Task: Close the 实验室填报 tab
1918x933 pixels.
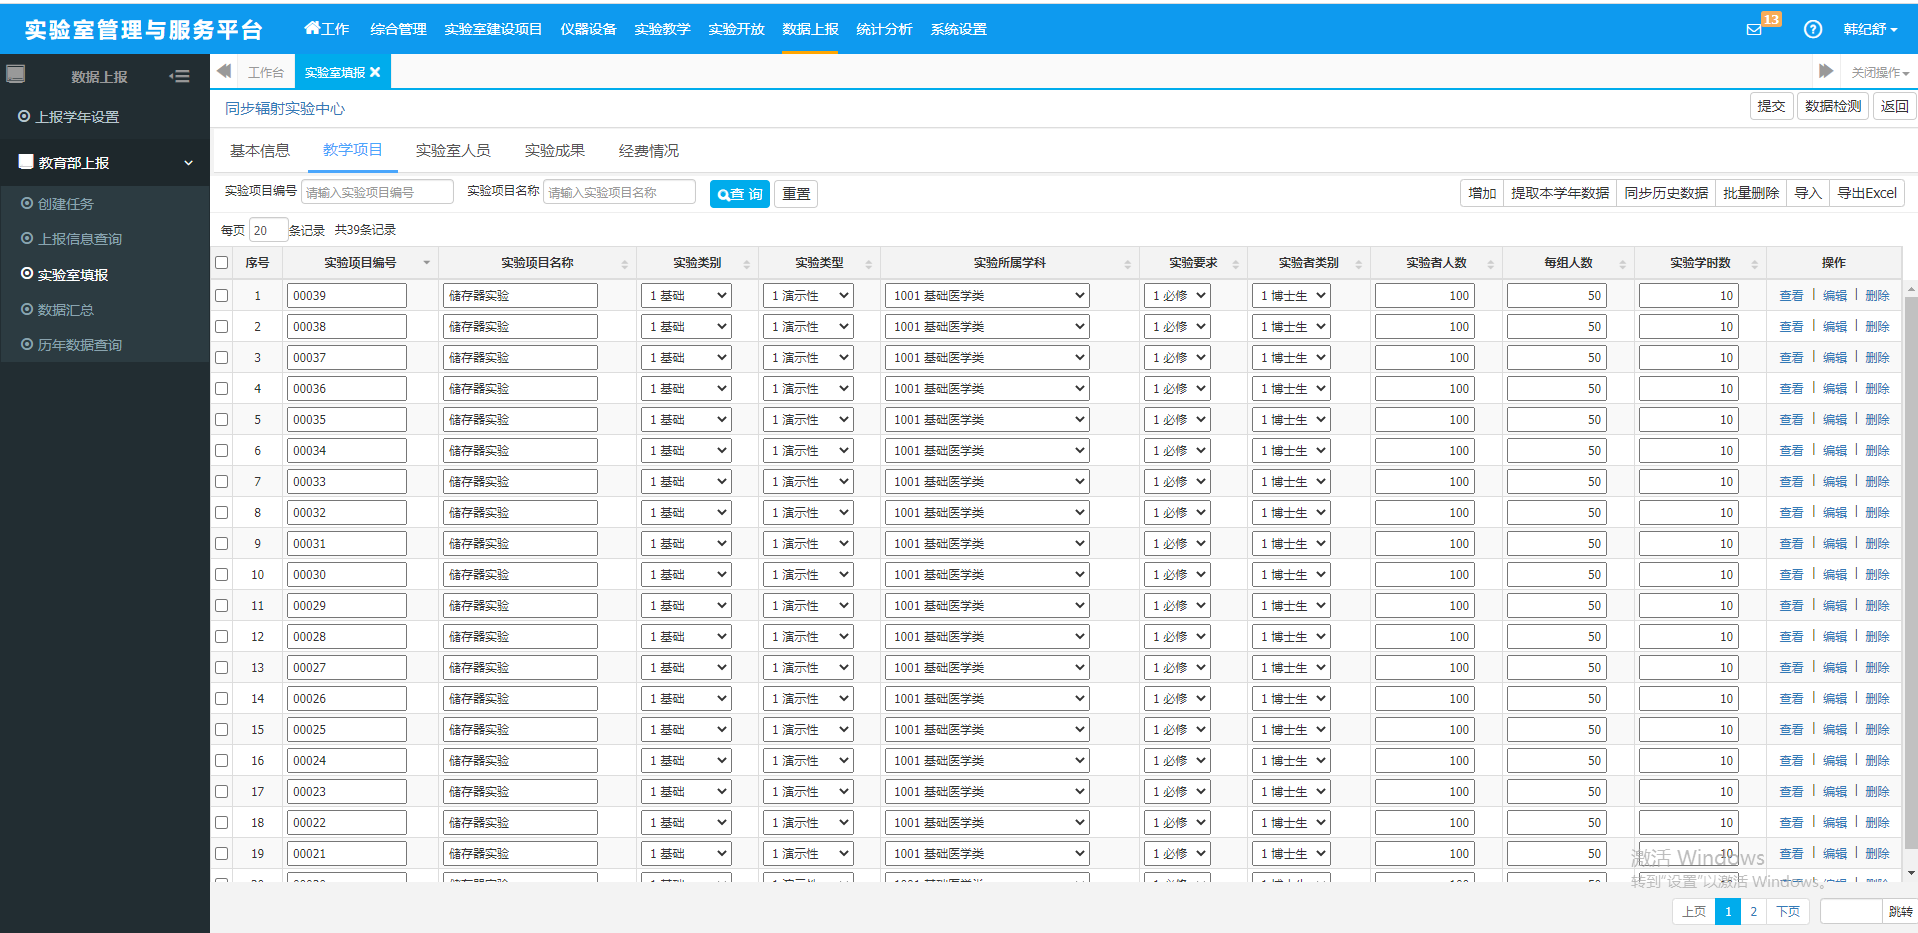Action: click(x=375, y=72)
